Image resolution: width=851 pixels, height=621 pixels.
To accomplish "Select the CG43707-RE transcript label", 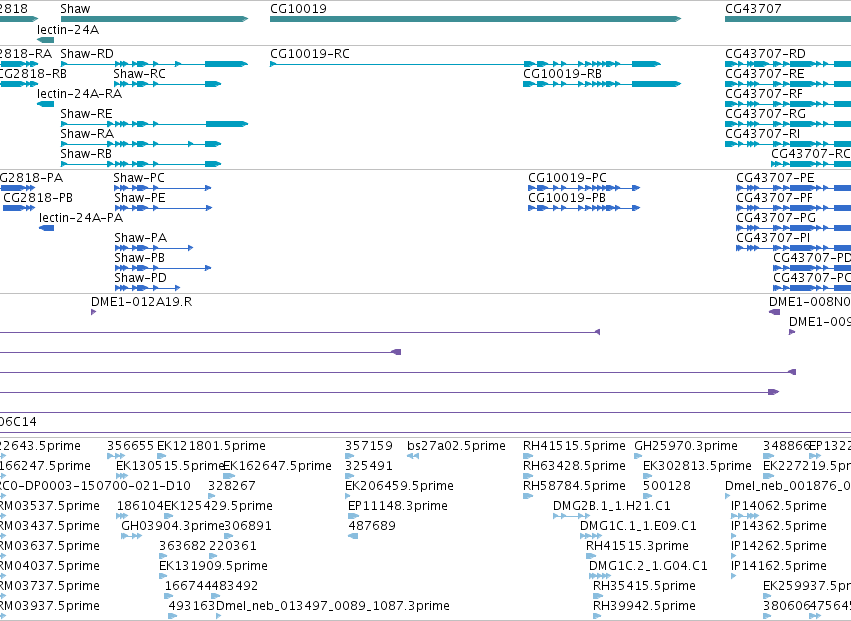I will pos(765,74).
